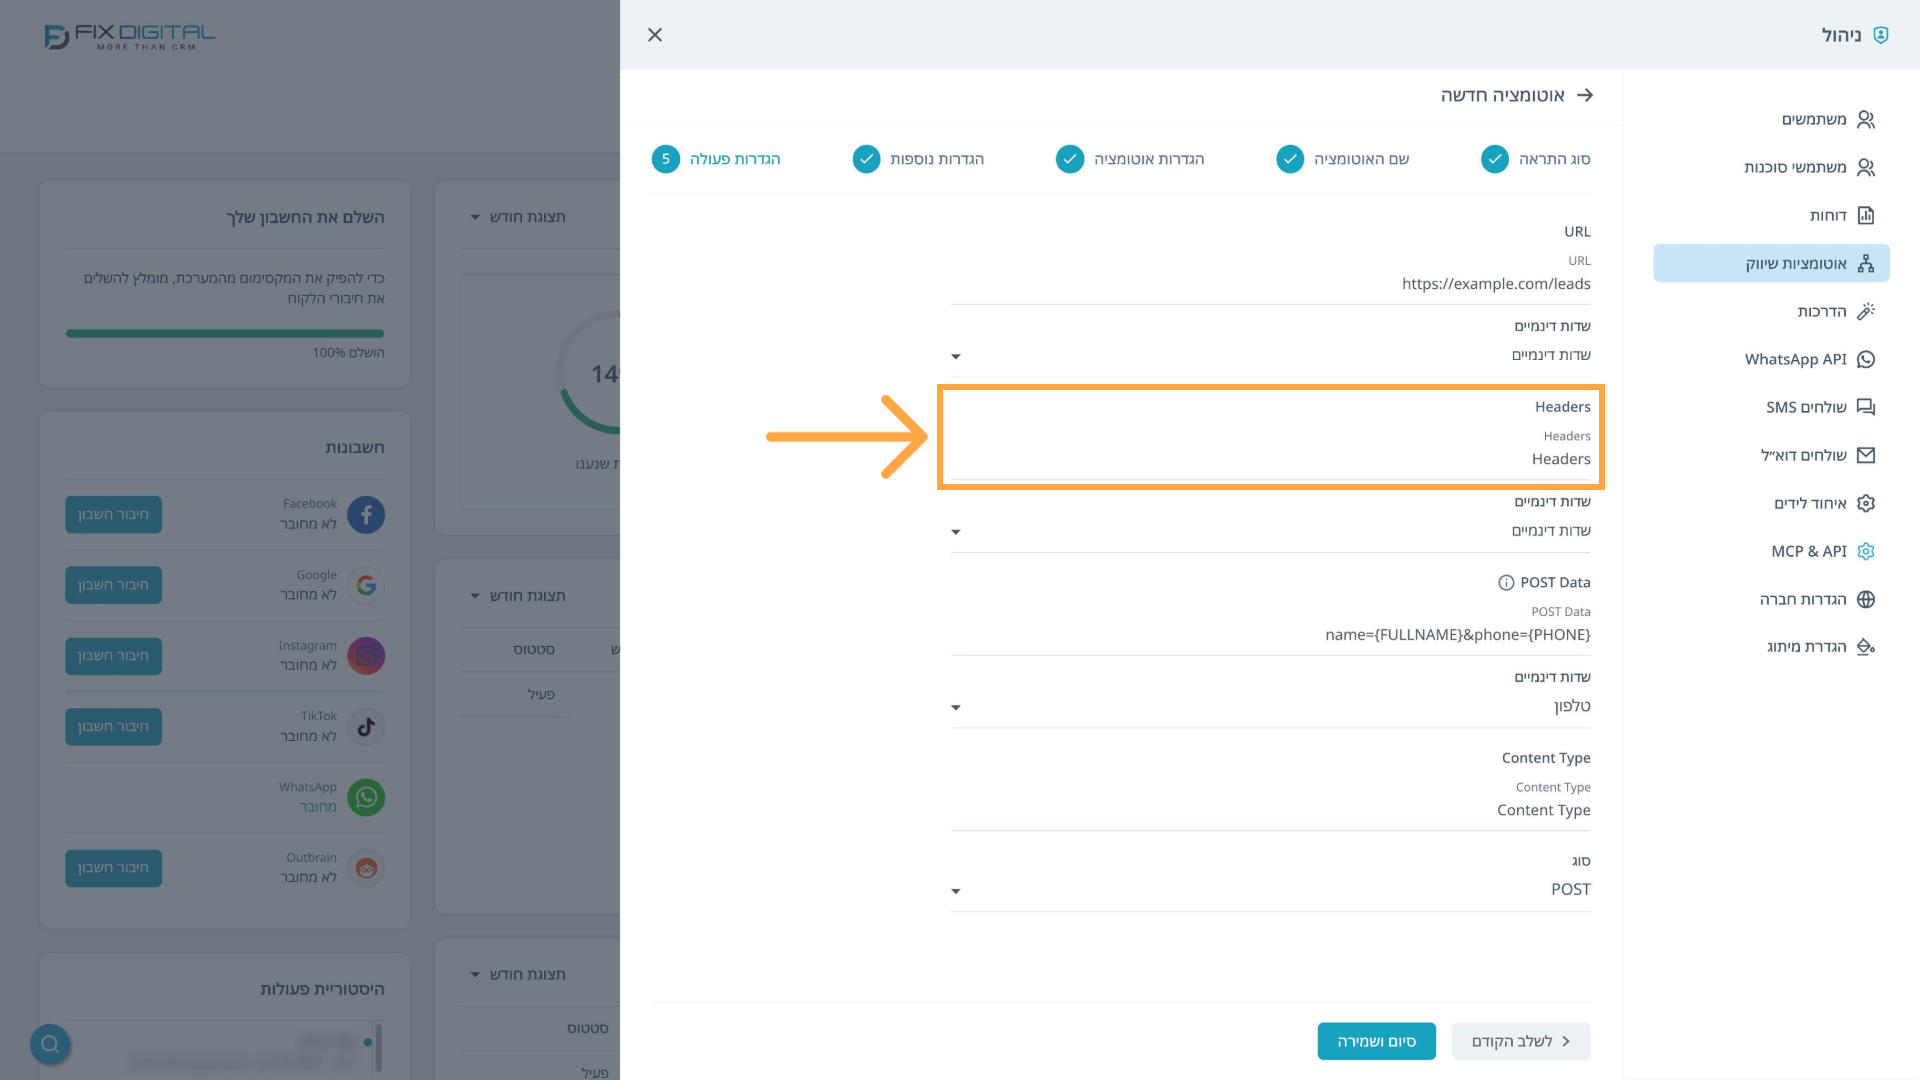Select the אוטומציות שיווק automation icon

pyautogui.click(x=1866, y=264)
